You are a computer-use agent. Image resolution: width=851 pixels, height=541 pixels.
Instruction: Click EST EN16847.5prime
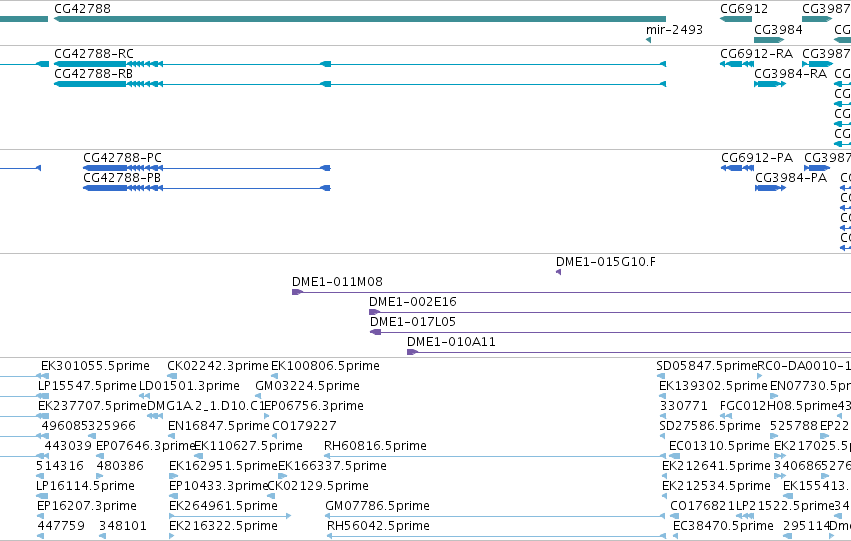click(172, 436)
